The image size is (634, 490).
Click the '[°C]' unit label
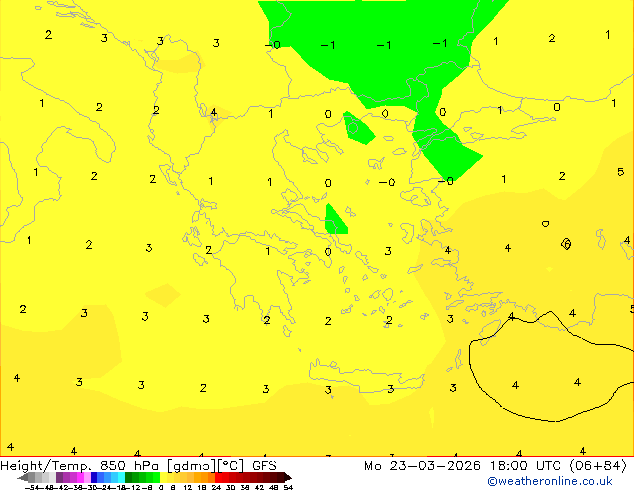coord(231,466)
